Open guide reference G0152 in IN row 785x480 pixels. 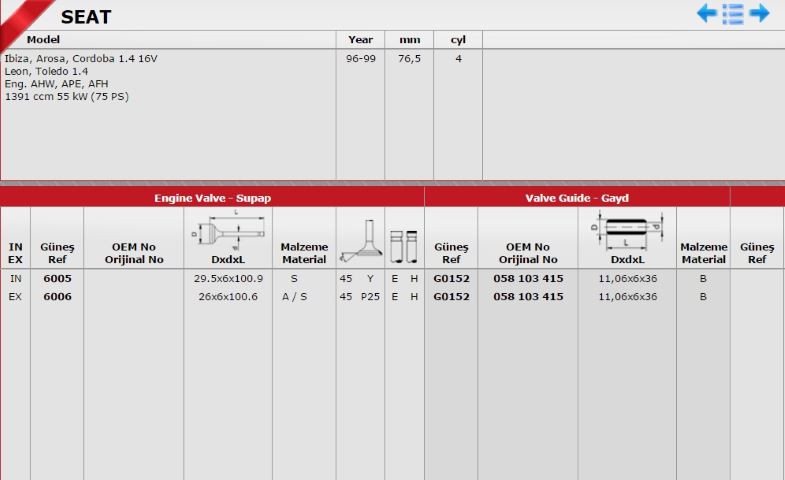[452, 278]
